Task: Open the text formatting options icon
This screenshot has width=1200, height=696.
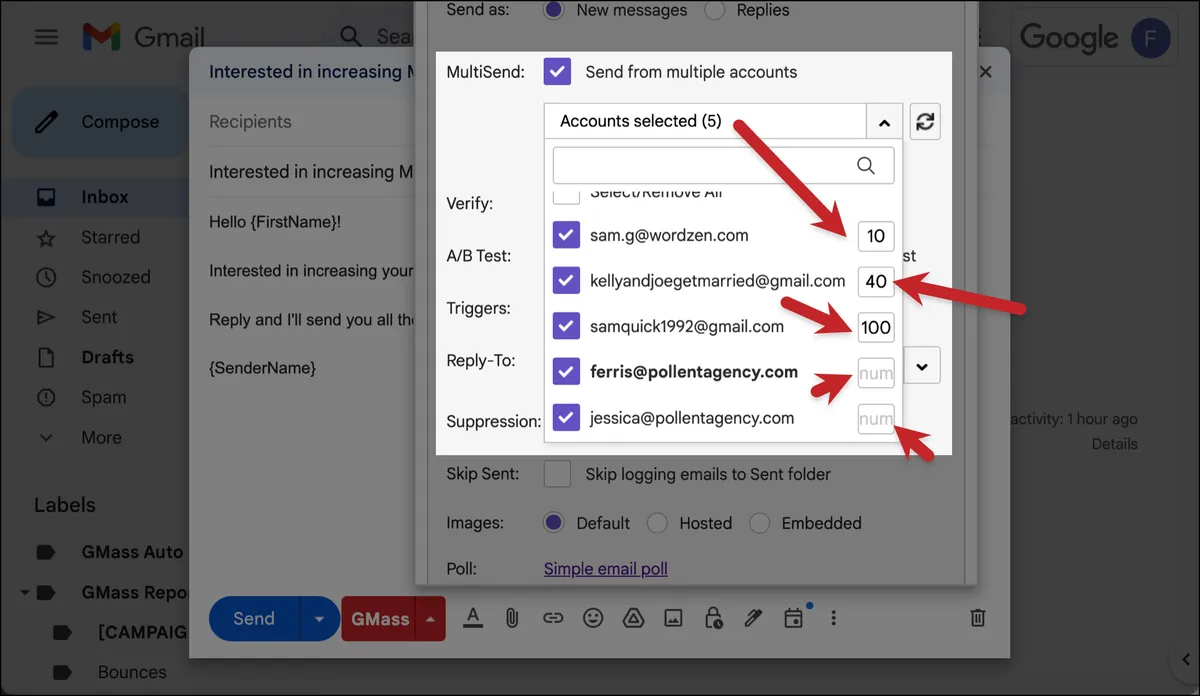Action: pos(474,618)
